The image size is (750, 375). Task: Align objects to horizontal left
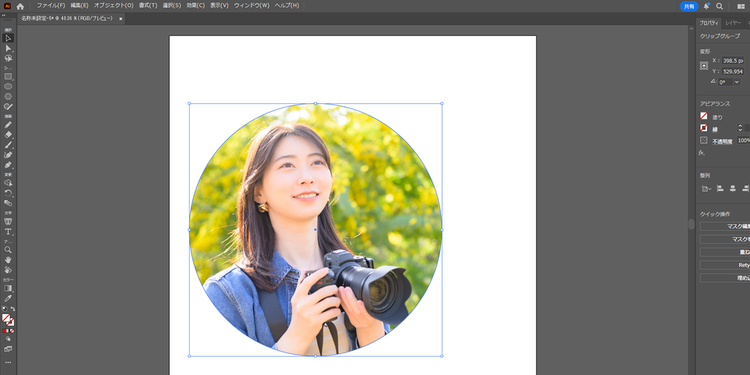click(720, 188)
